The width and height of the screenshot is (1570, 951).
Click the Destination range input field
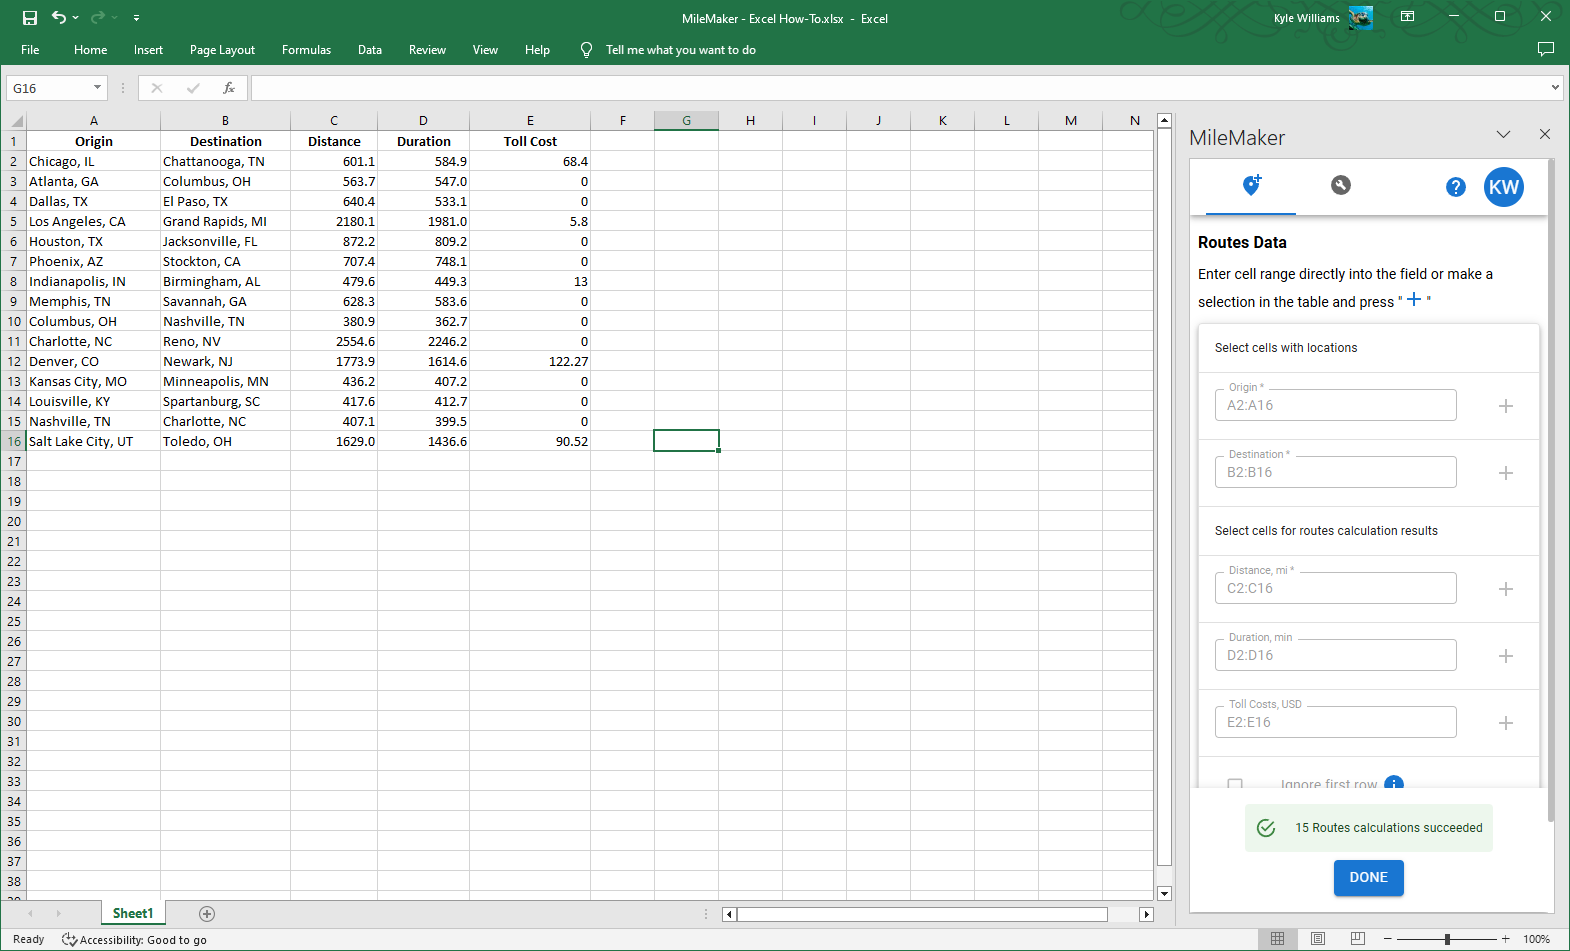tap(1336, 472)
